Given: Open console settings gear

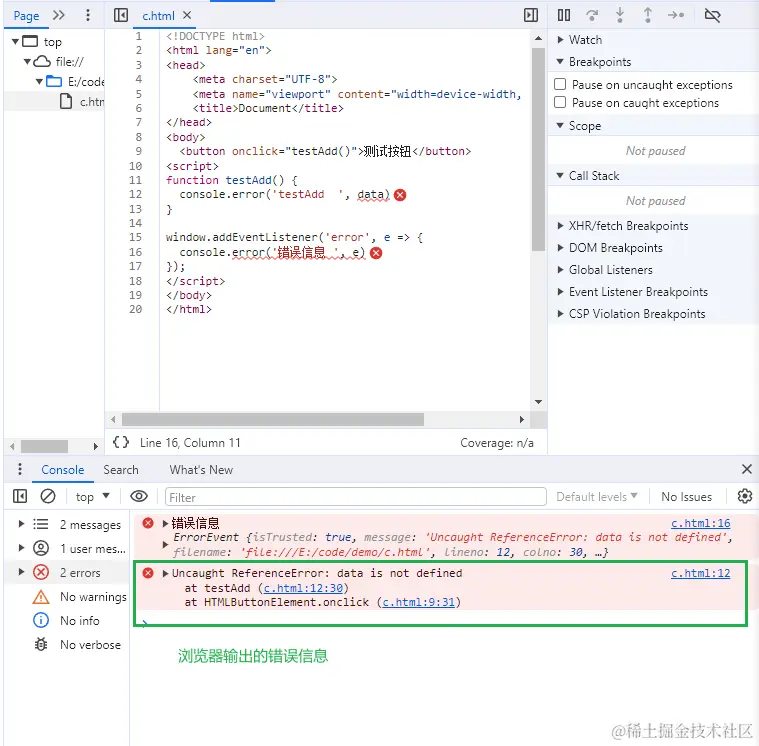Looking at the screenshot, I should (744, 496).
